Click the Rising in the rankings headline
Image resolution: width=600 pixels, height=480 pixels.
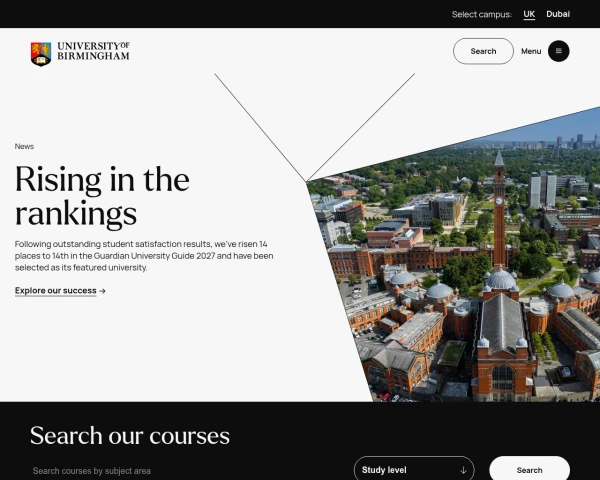(102, 196)
